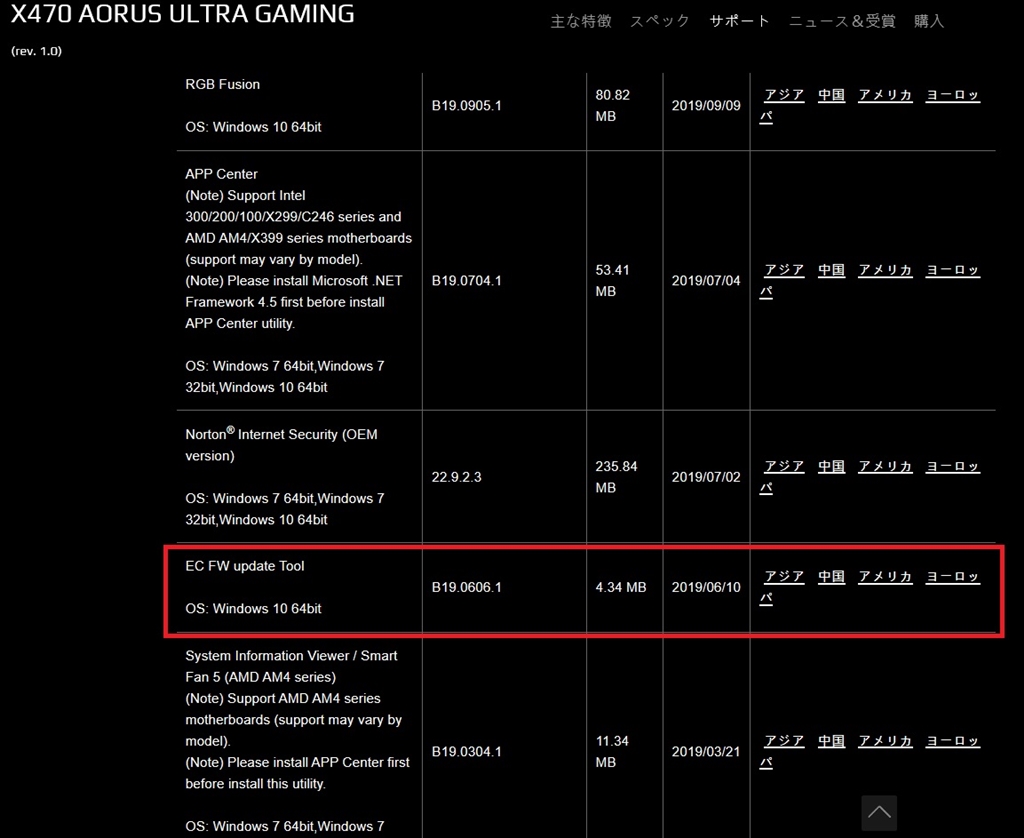Open the スペック tab
1024x838 pixels.
coord(660,22)
